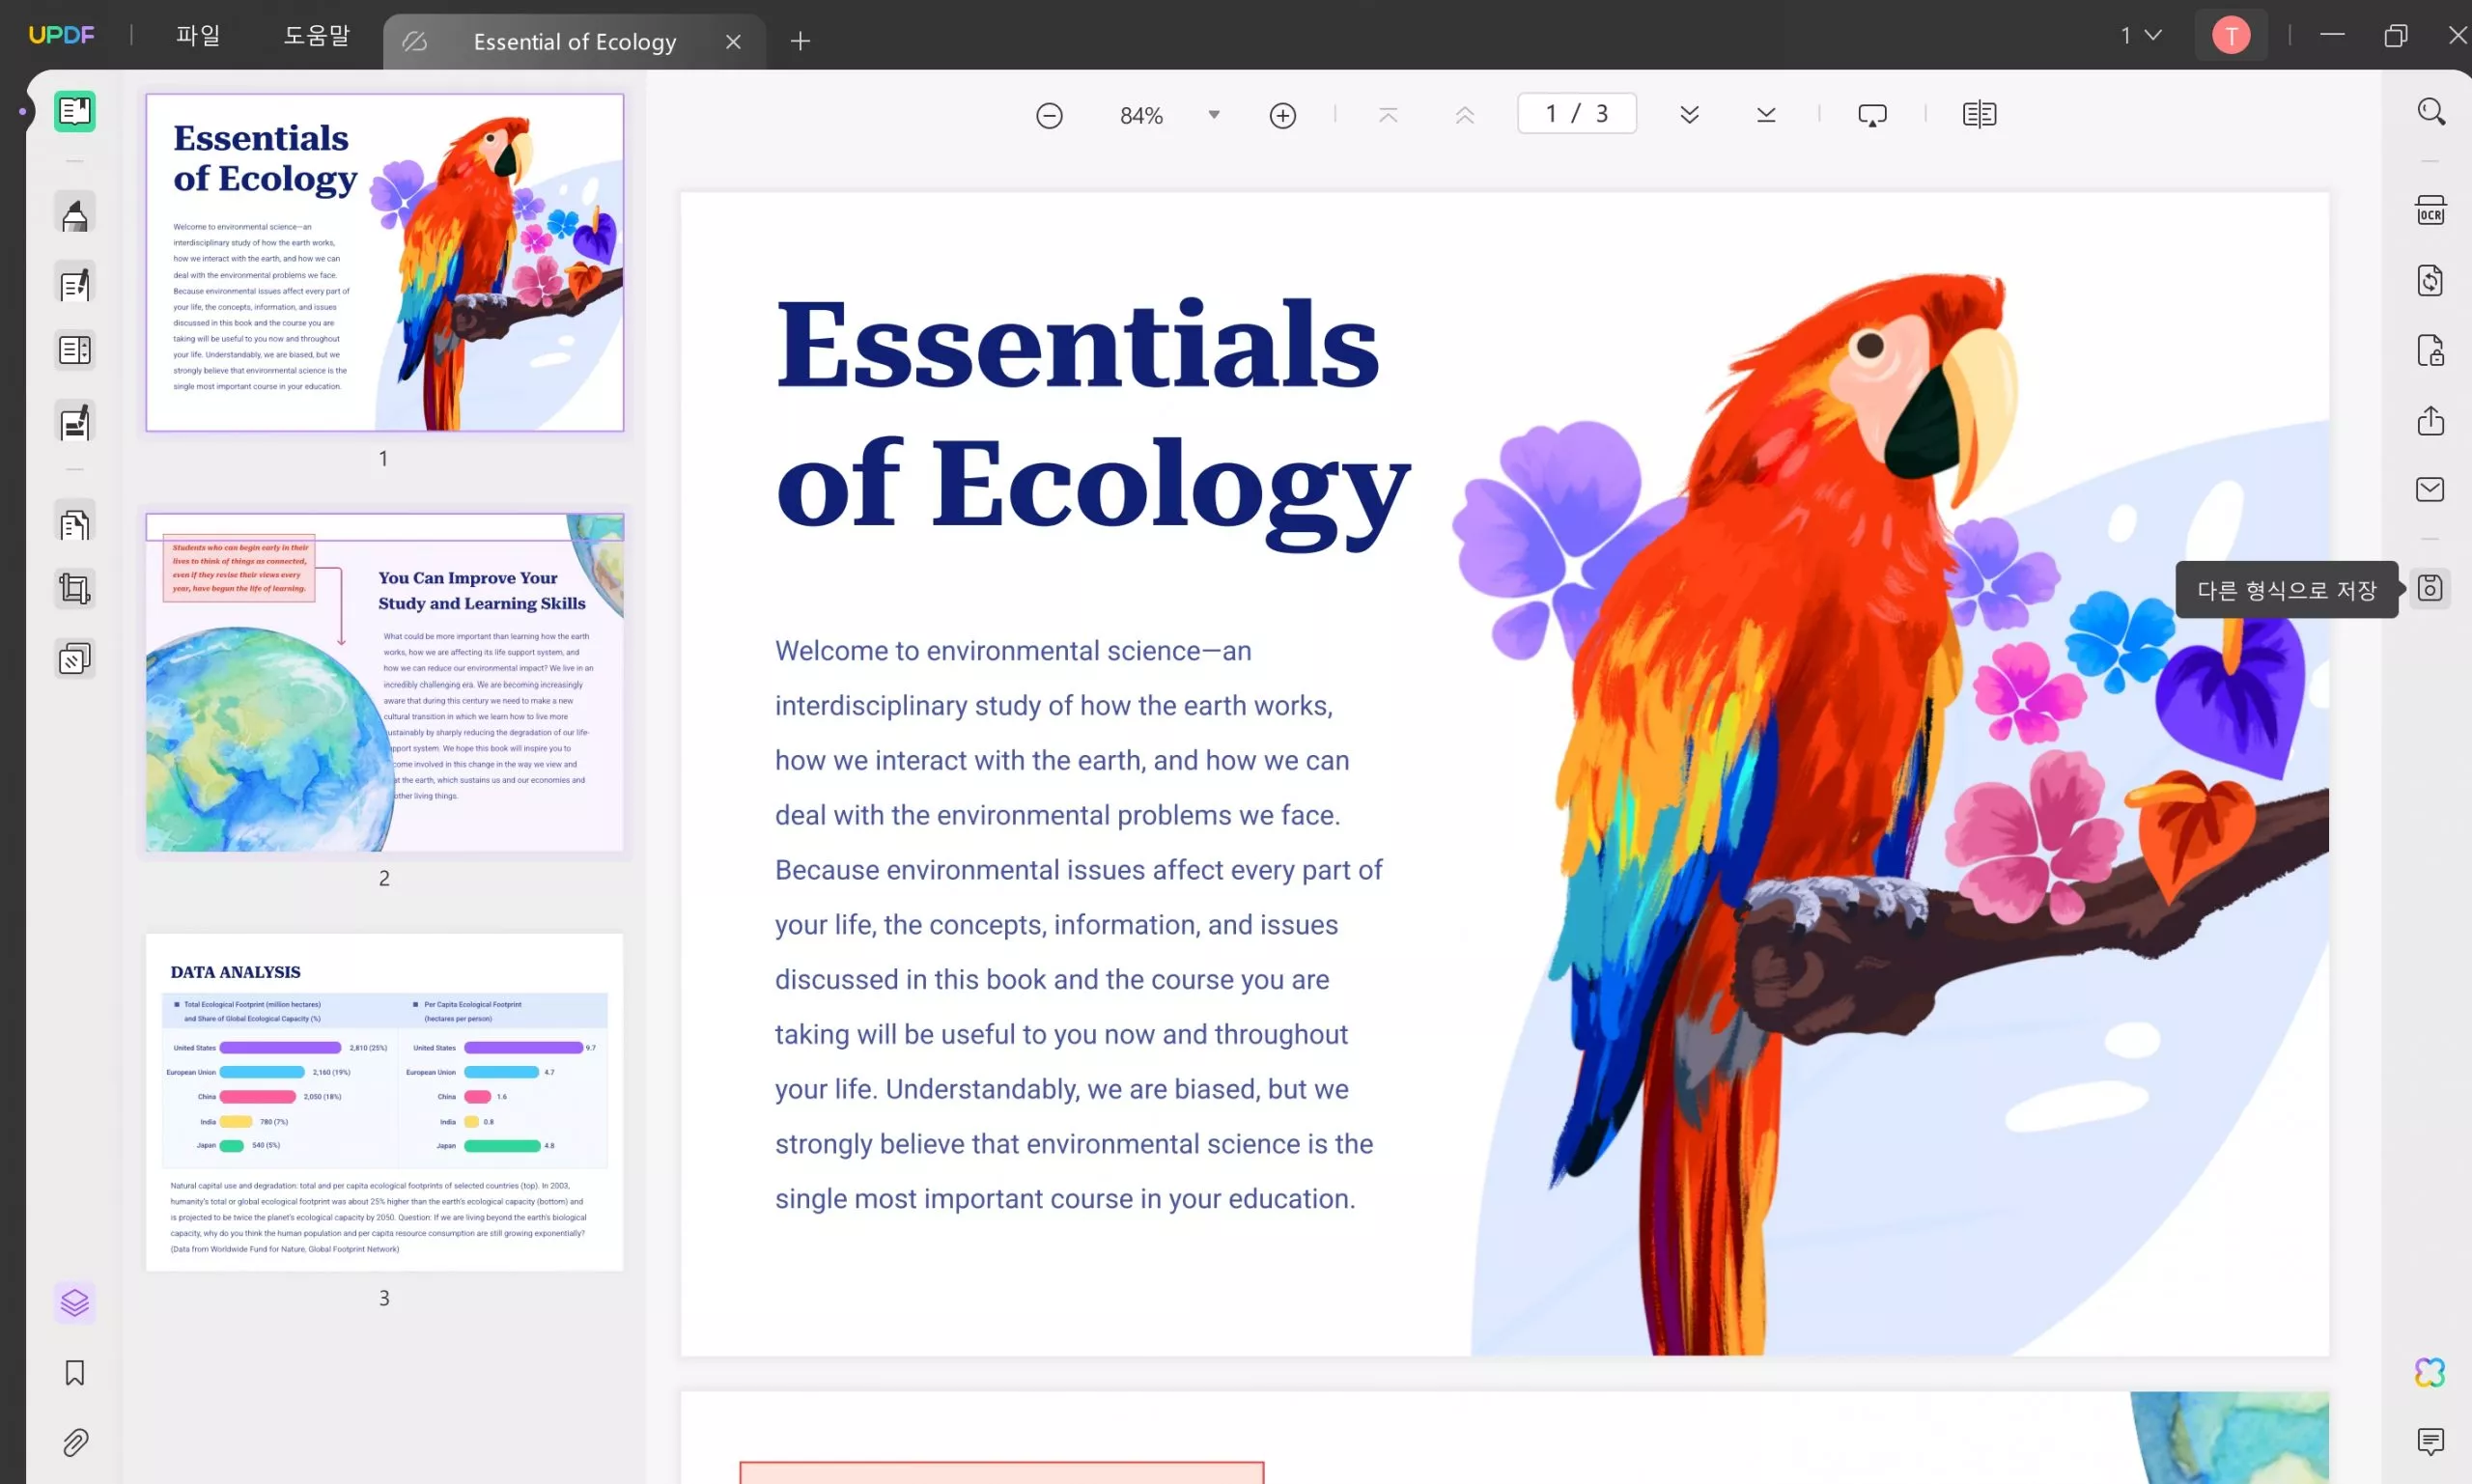Open the Organize Pages tool
2472x1484 pixels.
pyautogui.click(x=75, y=523)
